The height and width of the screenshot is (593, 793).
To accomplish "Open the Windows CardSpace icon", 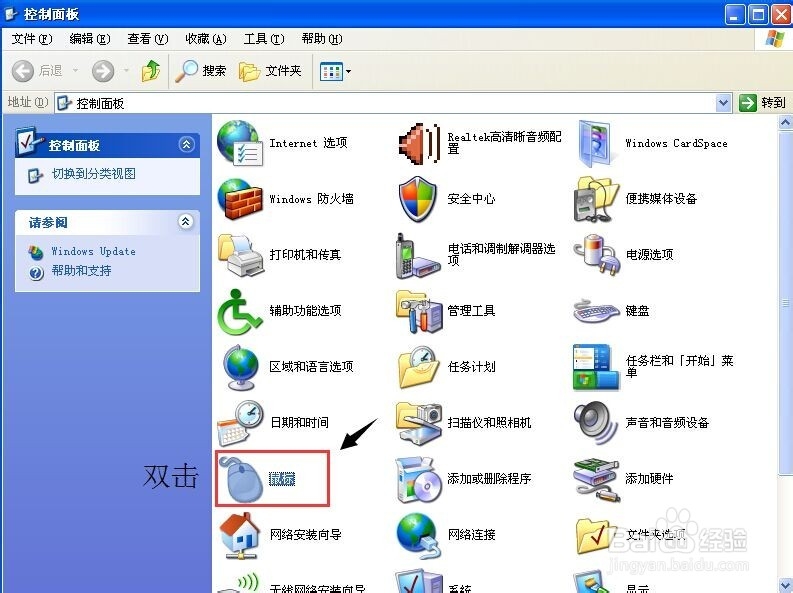I will [x=595, y=144].
